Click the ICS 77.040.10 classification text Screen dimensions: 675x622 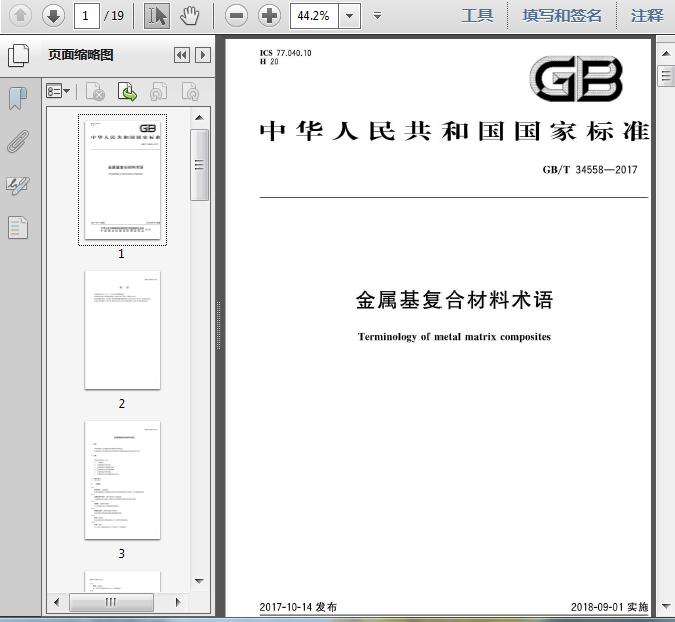285,53
